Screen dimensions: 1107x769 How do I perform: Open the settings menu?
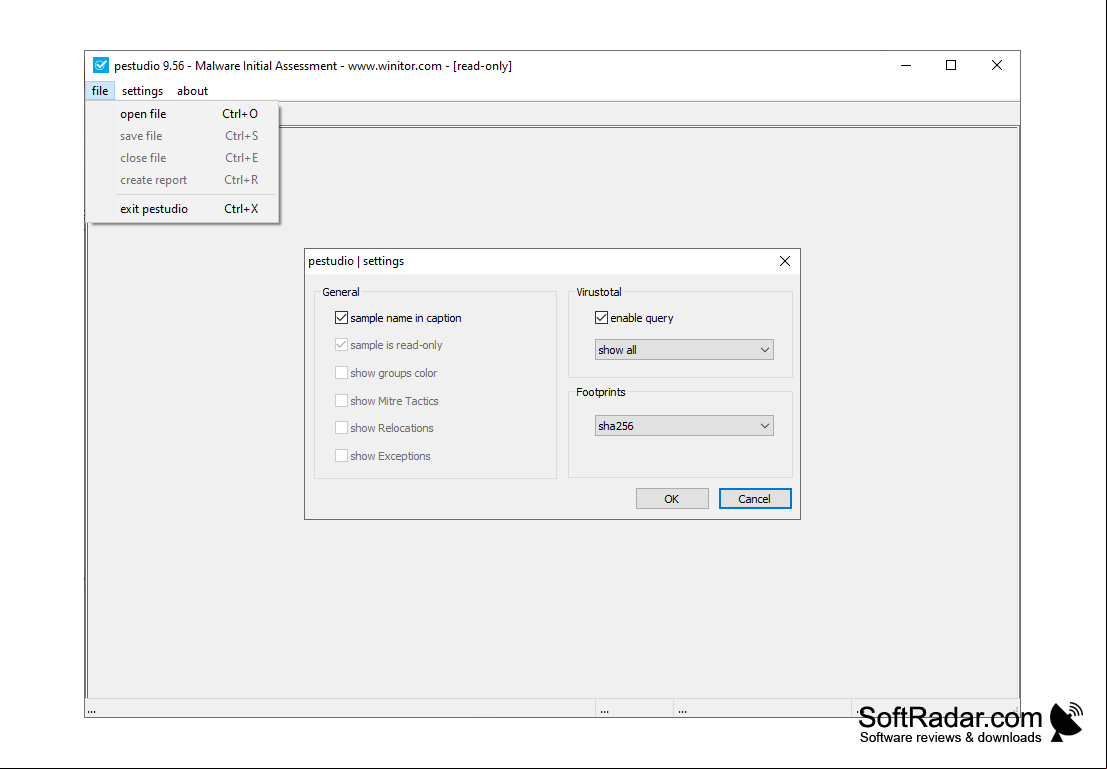click(x=142, y=90)
